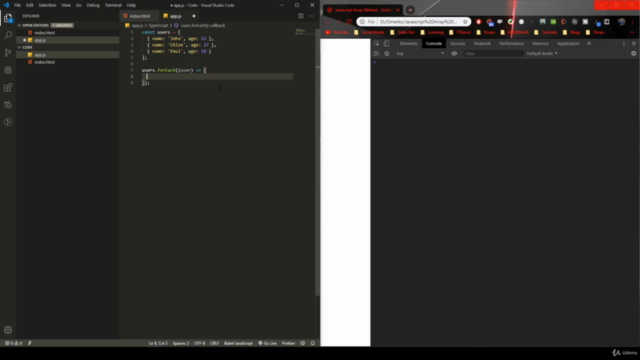Viewport: 640px width, 360px height.
Task: Click the split editor icon
Action: pos(300,16)
